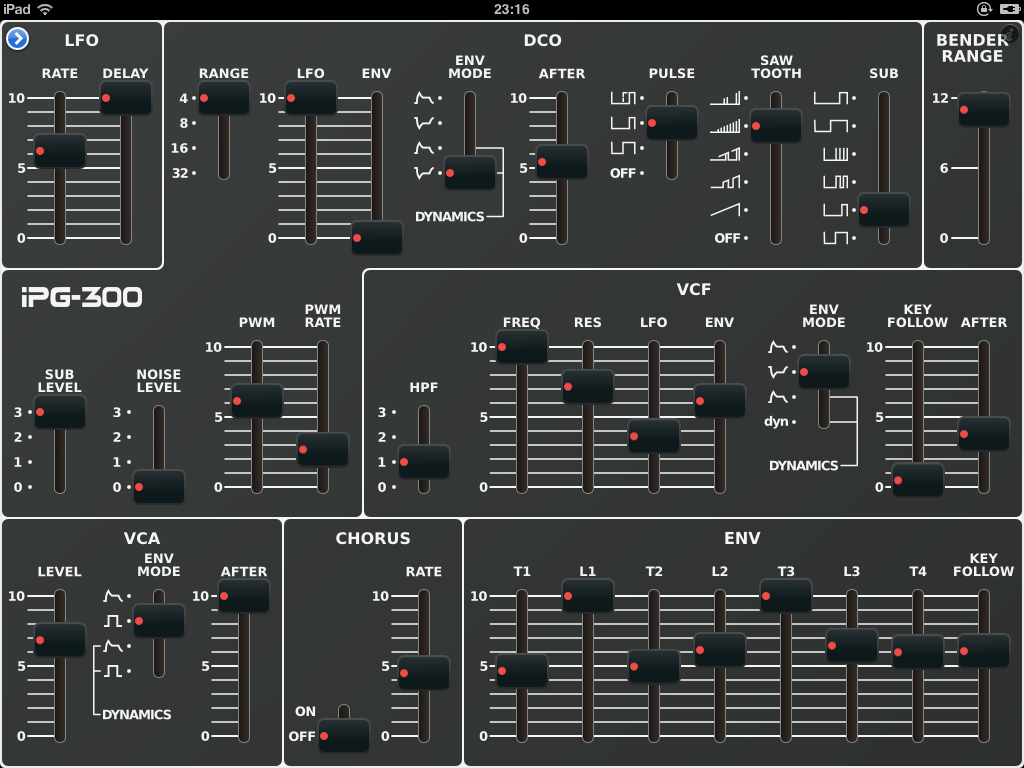Set Pulse waveform to OFF
This screenshot has height=768, width=1024.
623,173
